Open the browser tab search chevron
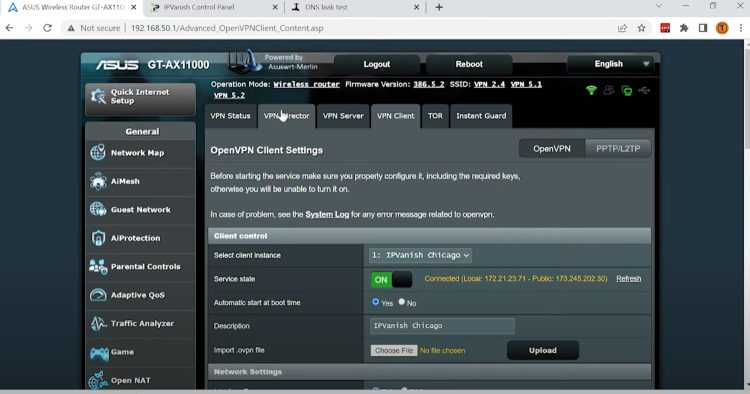This screenshot has width=750, height=394. coord(659,6)
